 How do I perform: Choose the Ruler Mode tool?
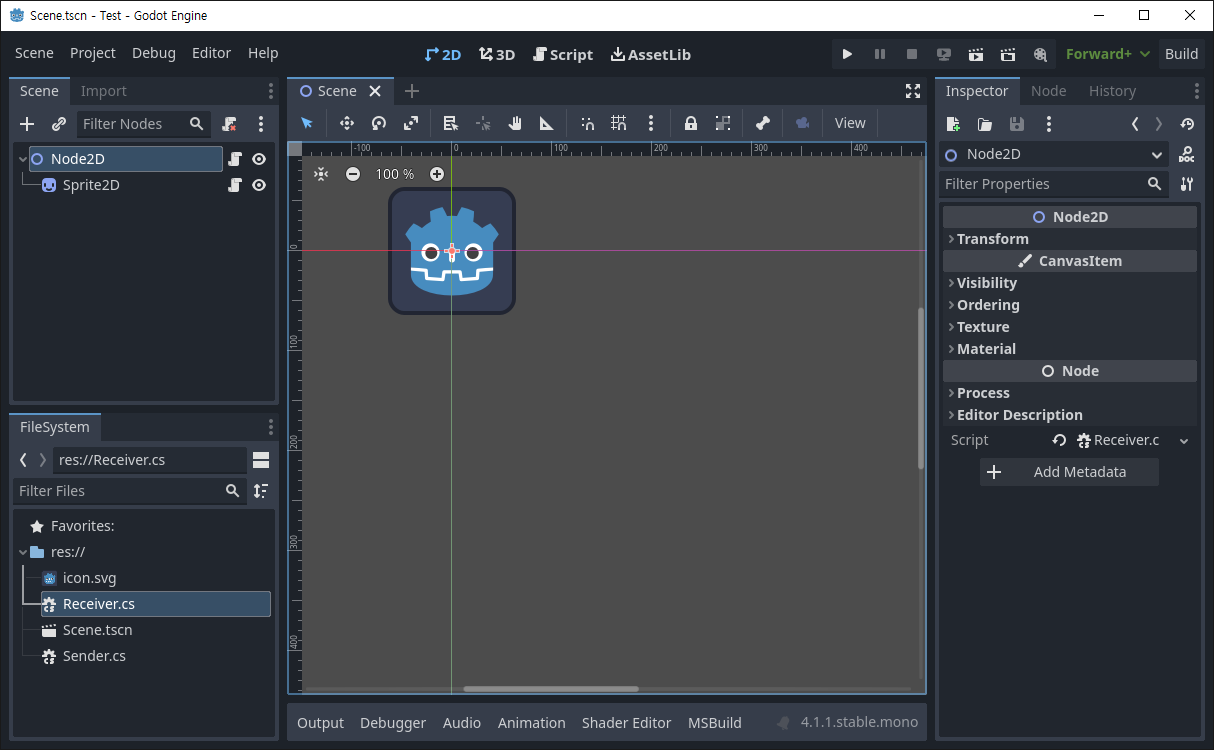(x=546, y=123)
